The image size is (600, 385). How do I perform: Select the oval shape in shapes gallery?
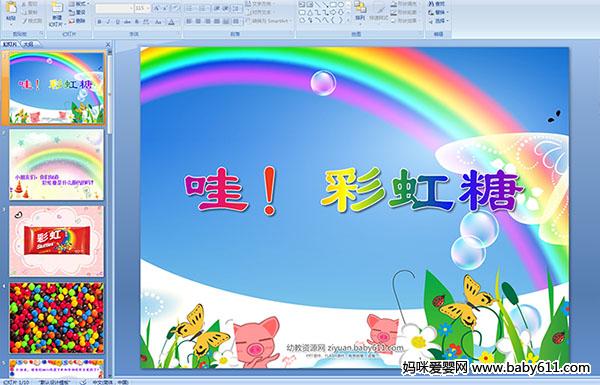point(340,5)
